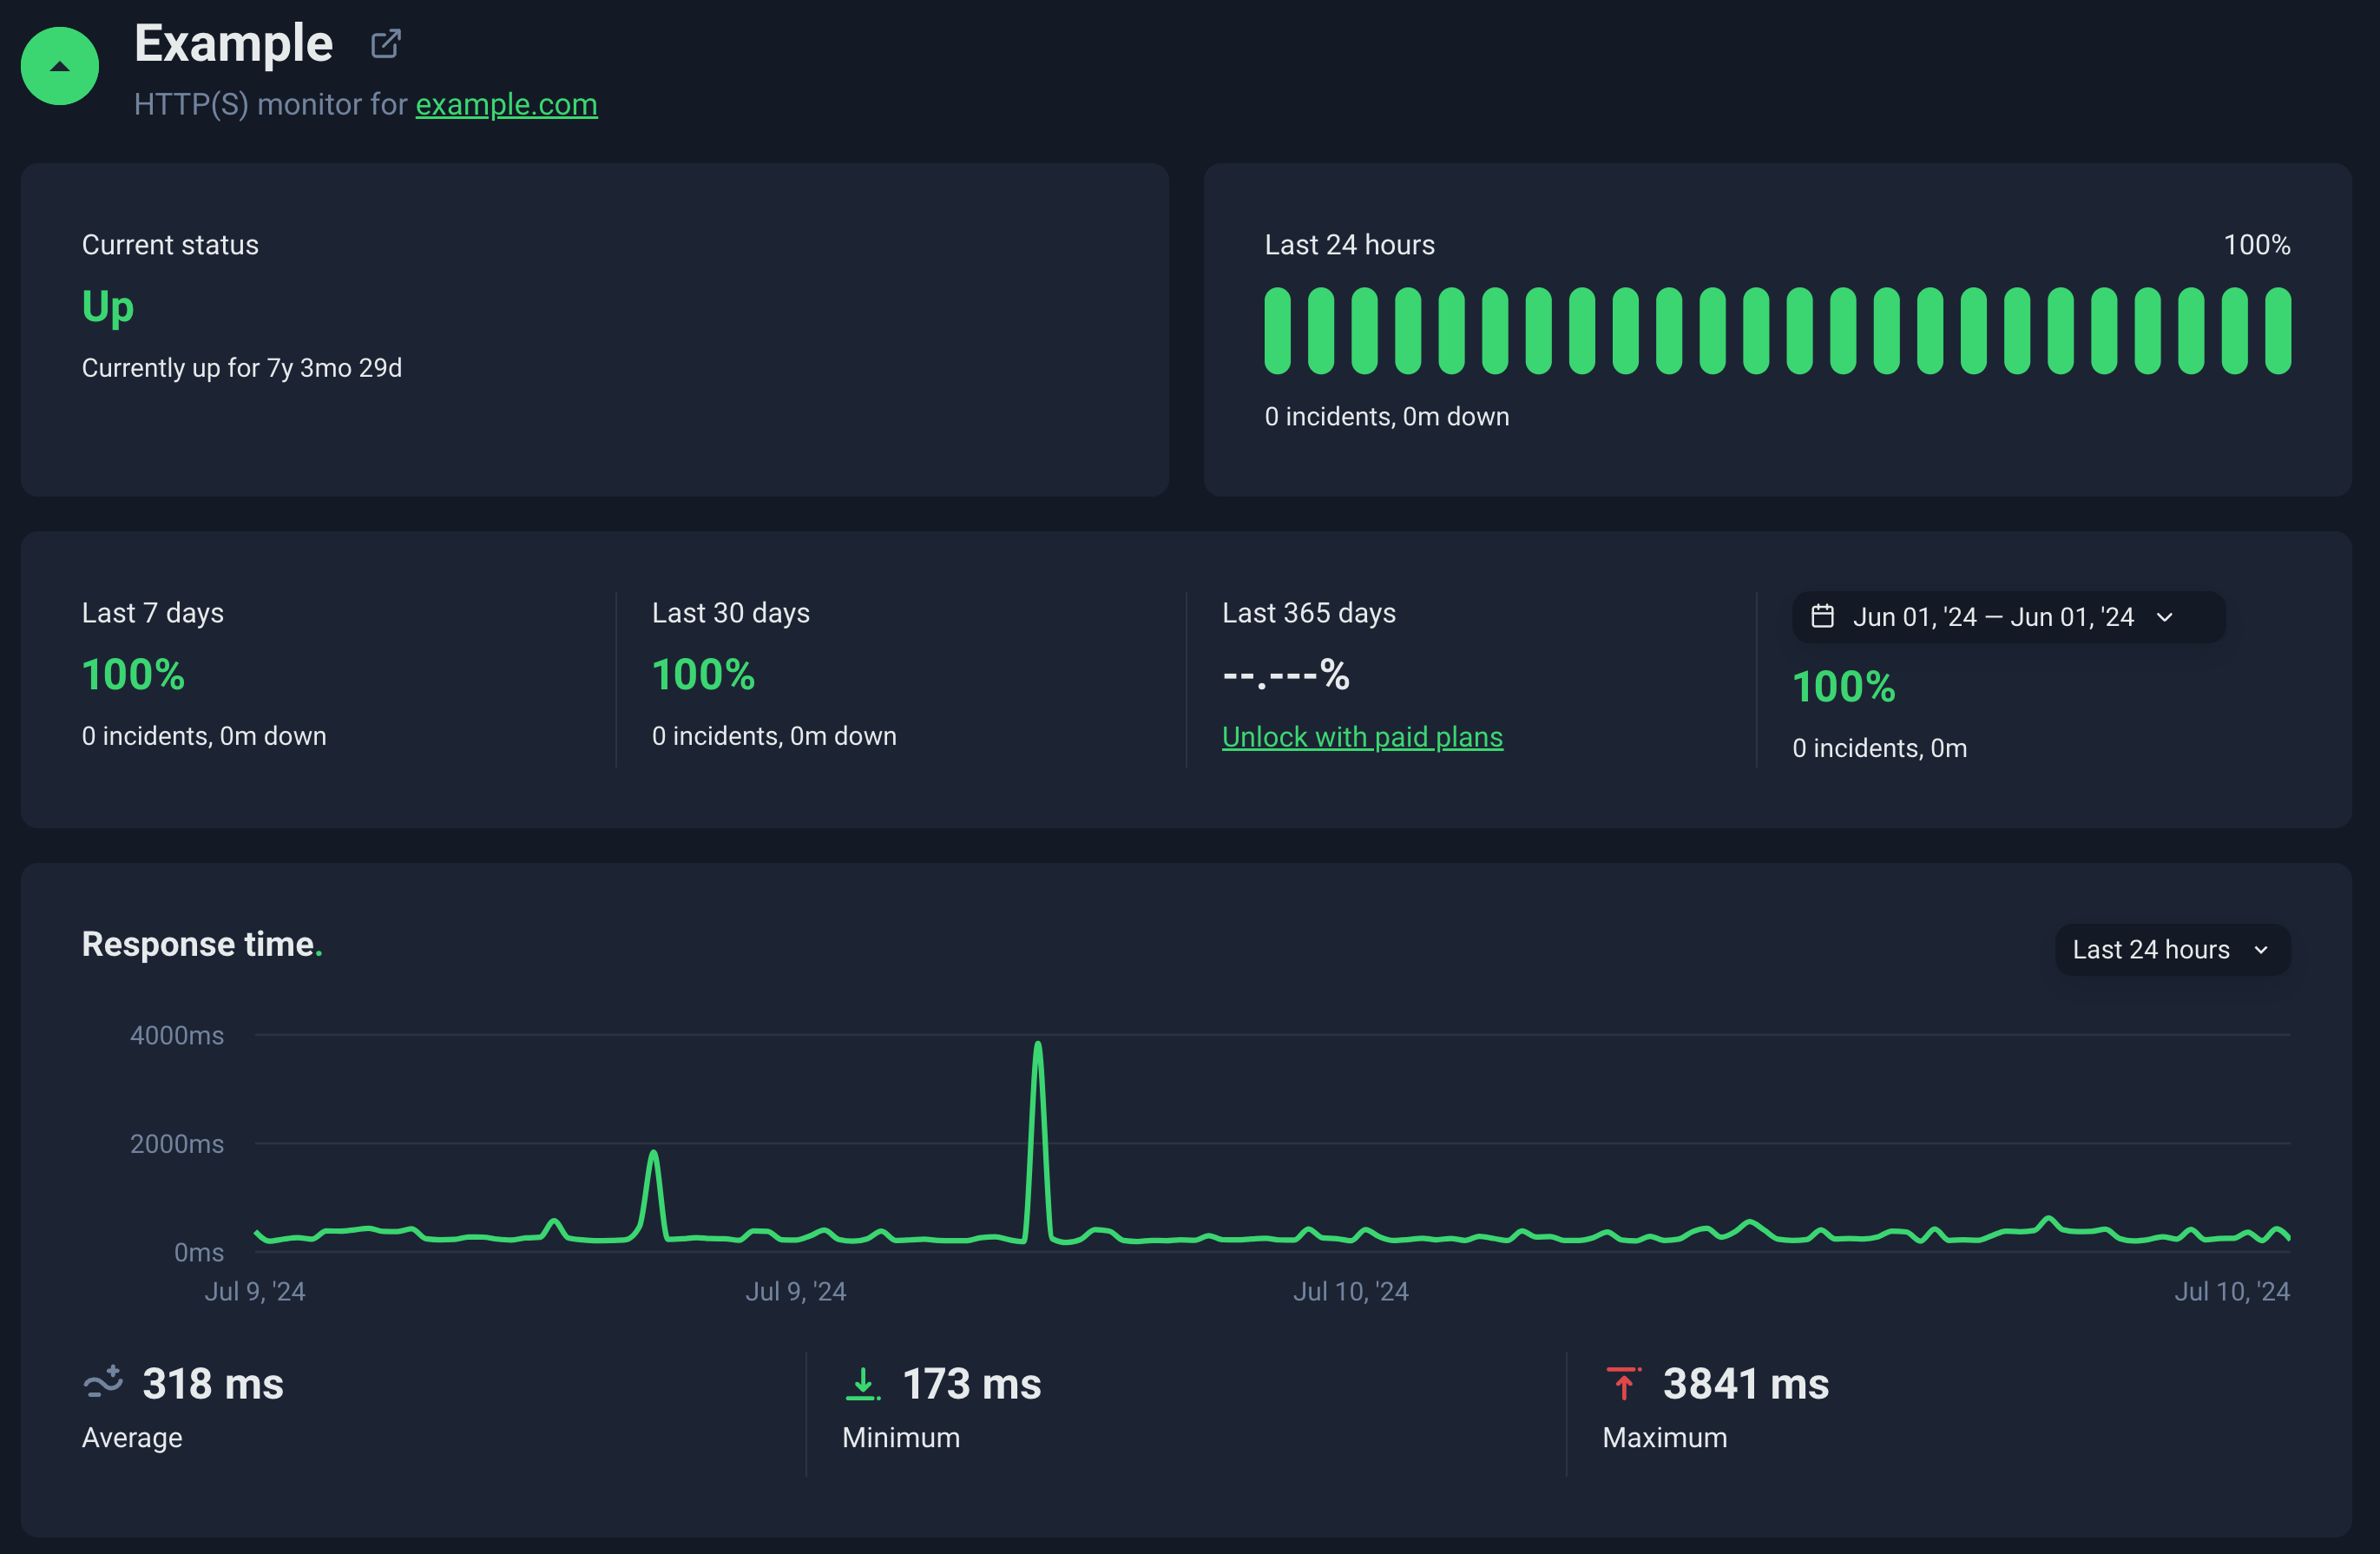The height and width of the screenshot is (1554, 2380).
Task: Click the 2000ms axis label
Action: (x=177, y=1143)
